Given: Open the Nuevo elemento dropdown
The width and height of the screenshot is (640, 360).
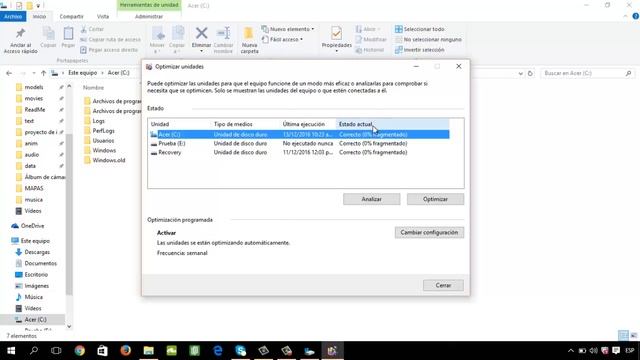Looking at the screenshot, I should [288, 29].
